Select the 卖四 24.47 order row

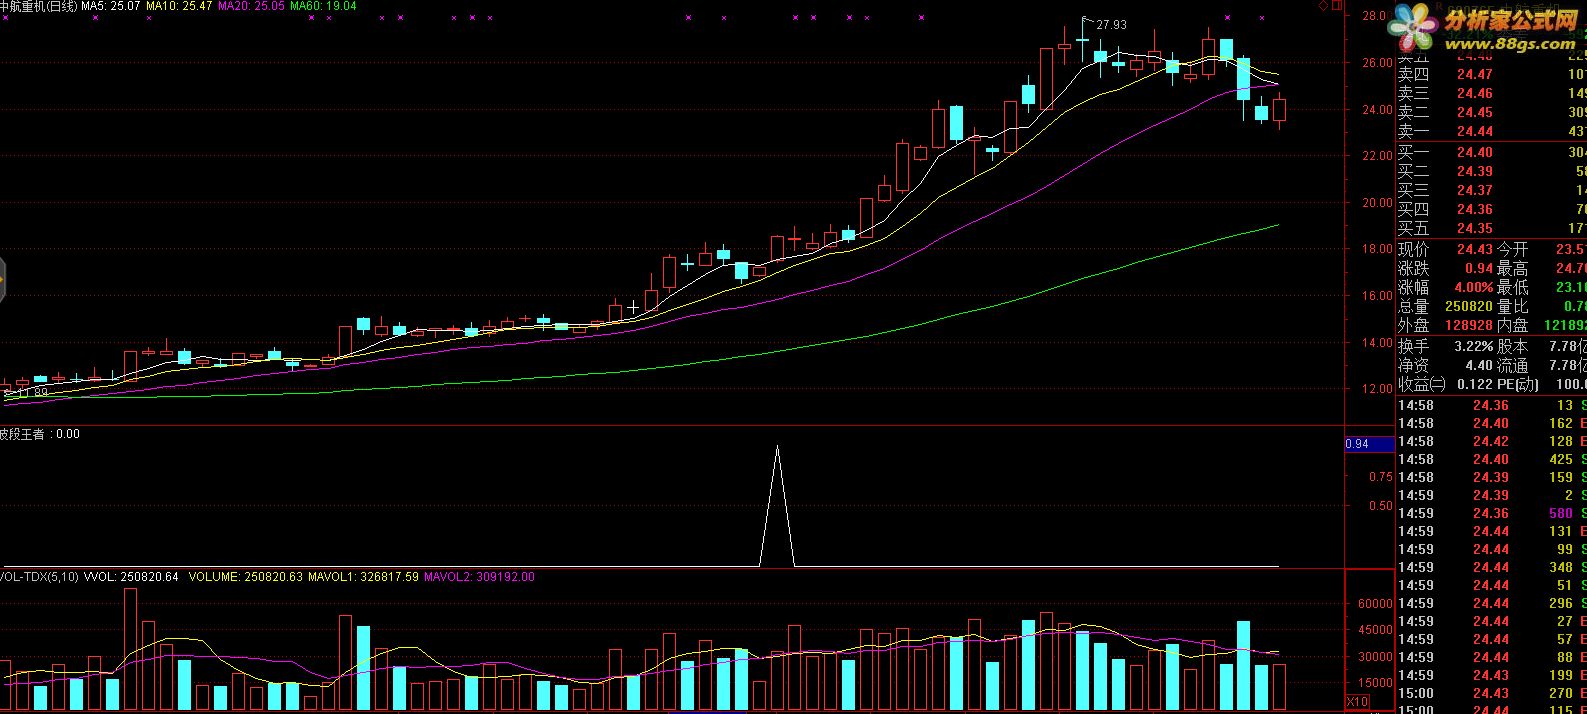[x=1491, y=74]
